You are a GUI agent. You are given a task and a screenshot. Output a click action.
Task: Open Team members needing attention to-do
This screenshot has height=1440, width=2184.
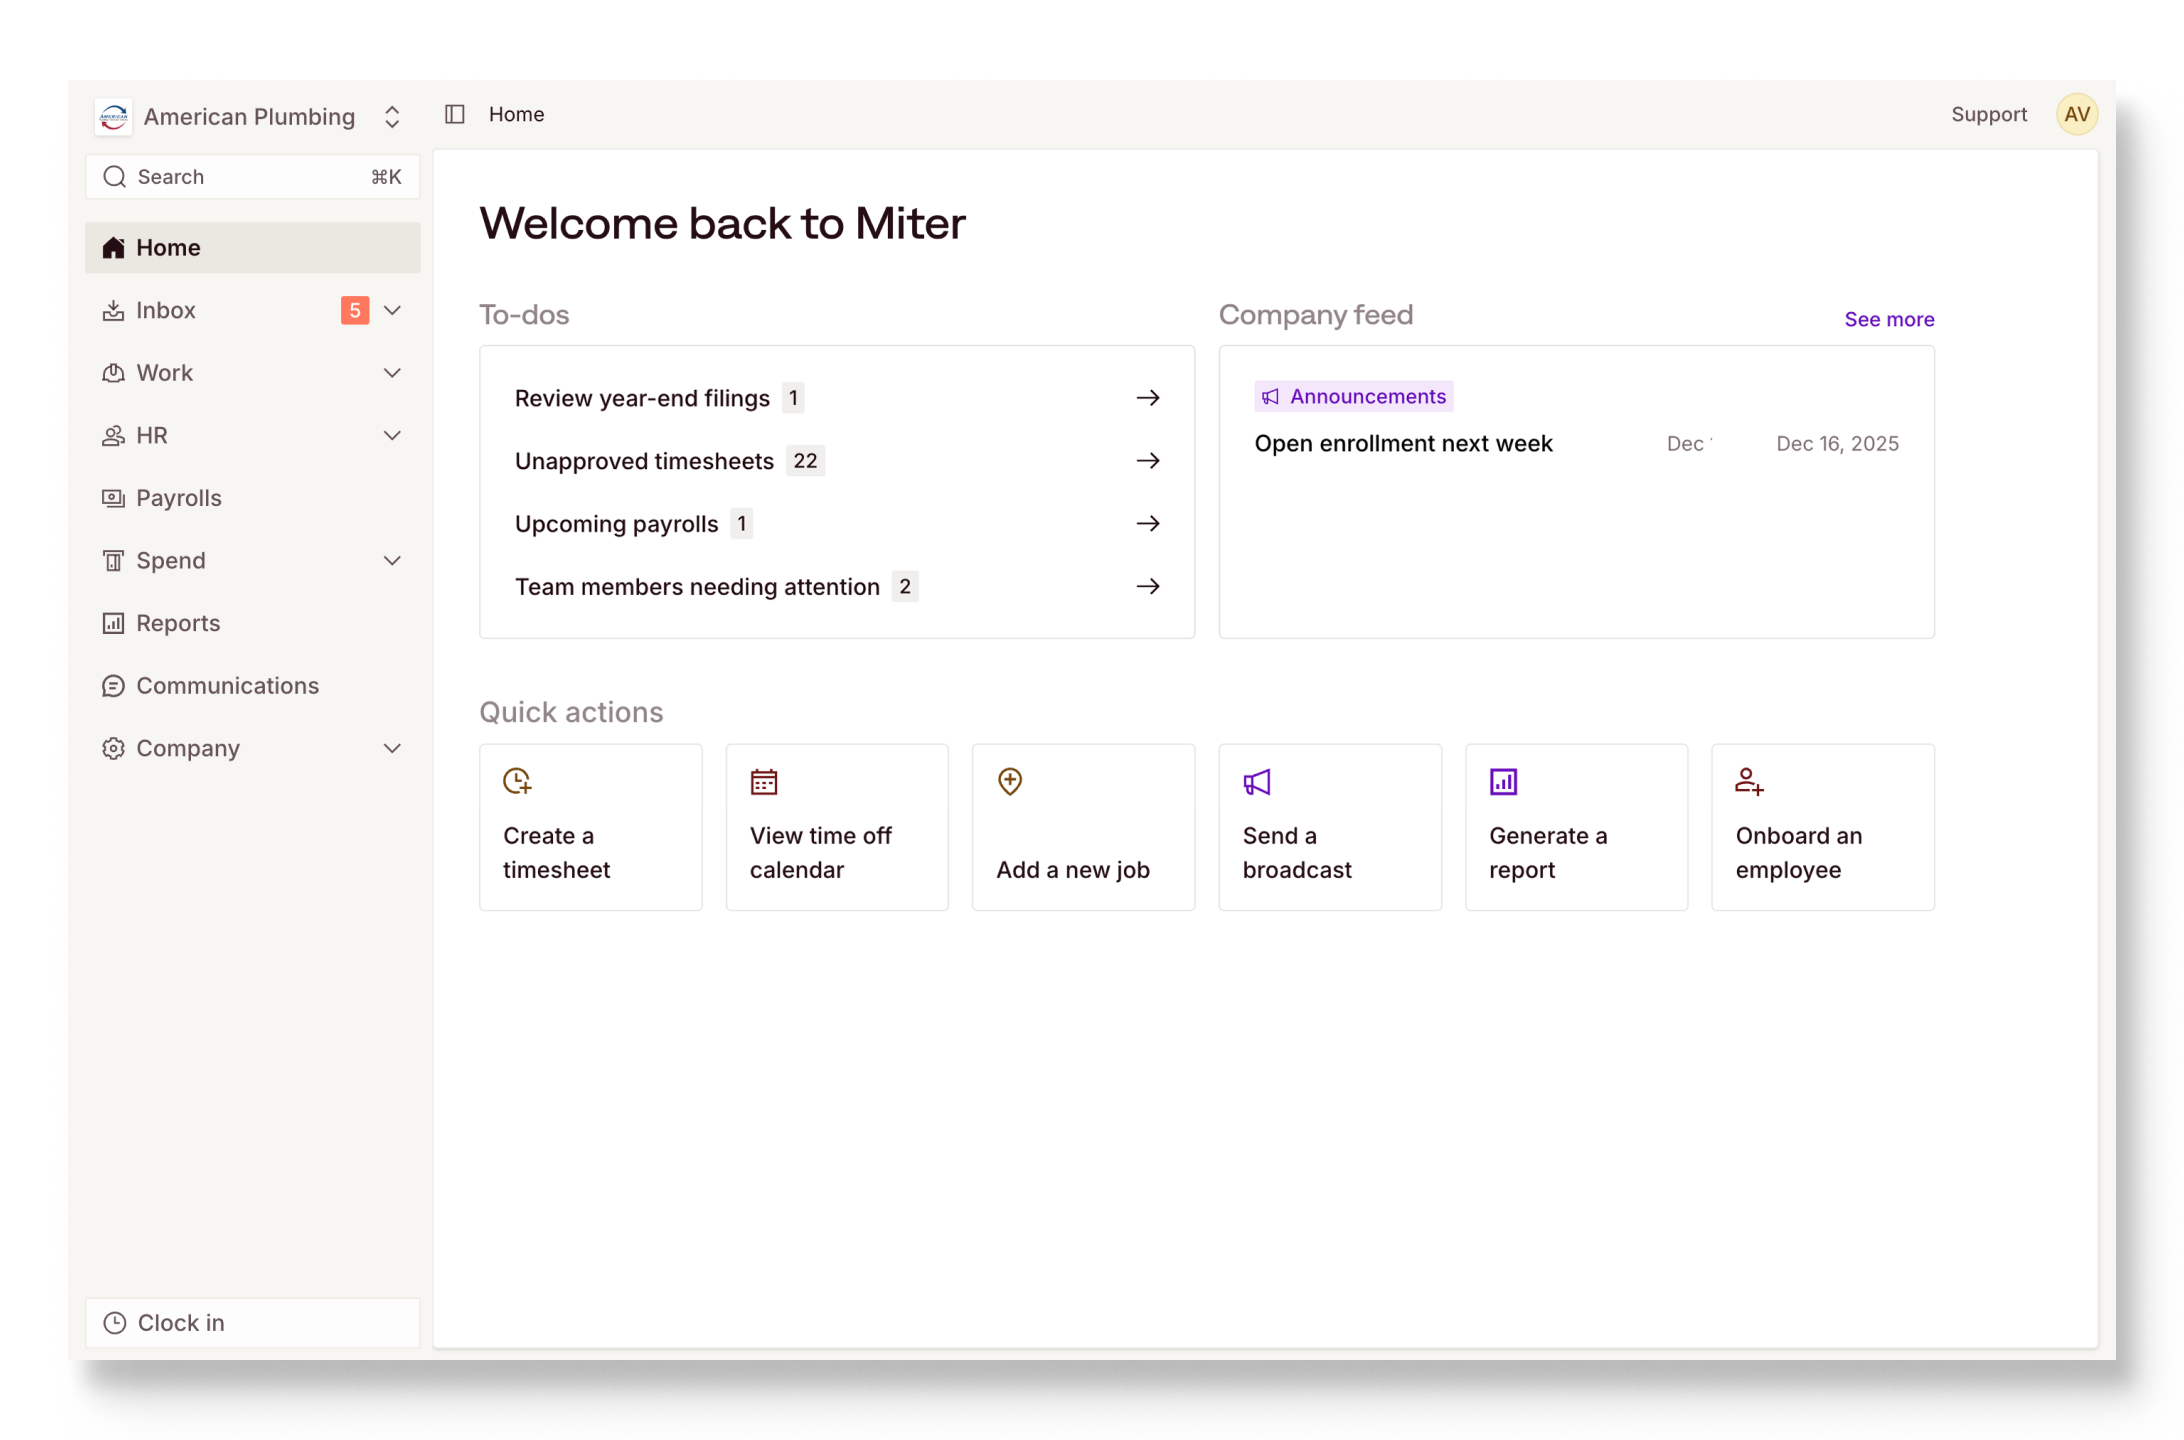point(836,587)
